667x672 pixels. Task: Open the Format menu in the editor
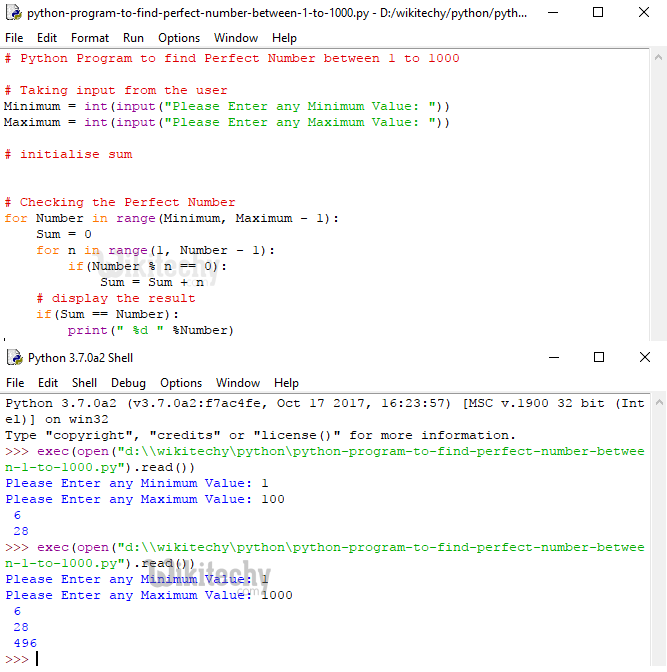point(90,38)
